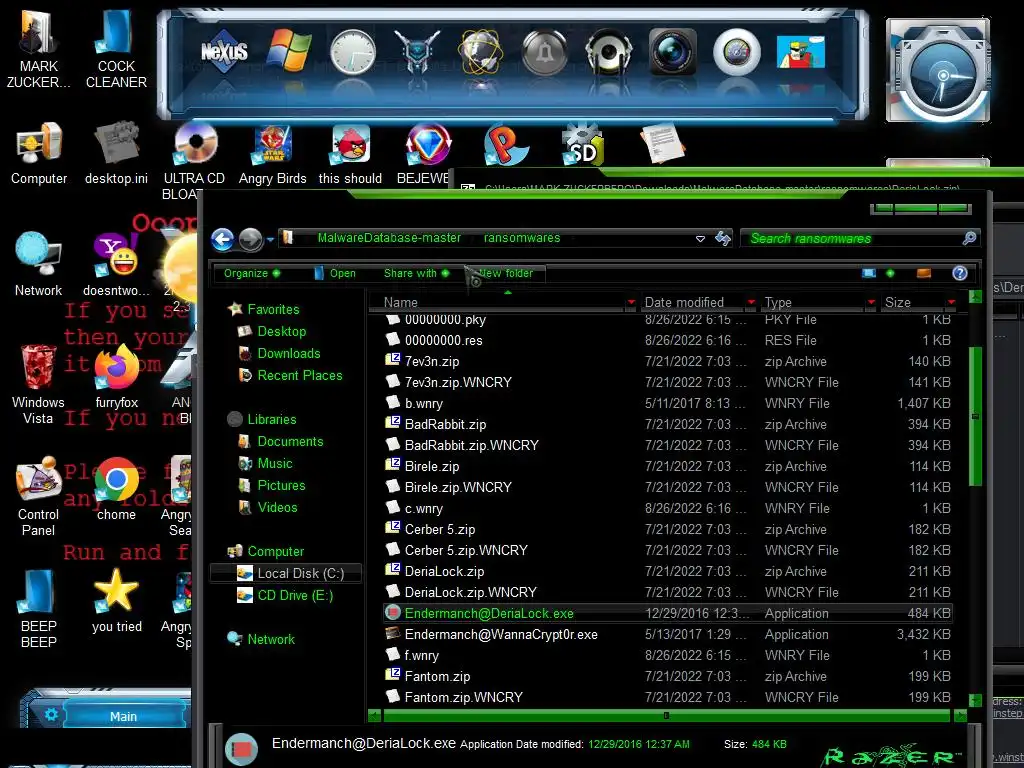The width and height of the screenshot is (1024, 768).
Task: Open recent pages dropdown beside forward button
Action: (270, 240)
